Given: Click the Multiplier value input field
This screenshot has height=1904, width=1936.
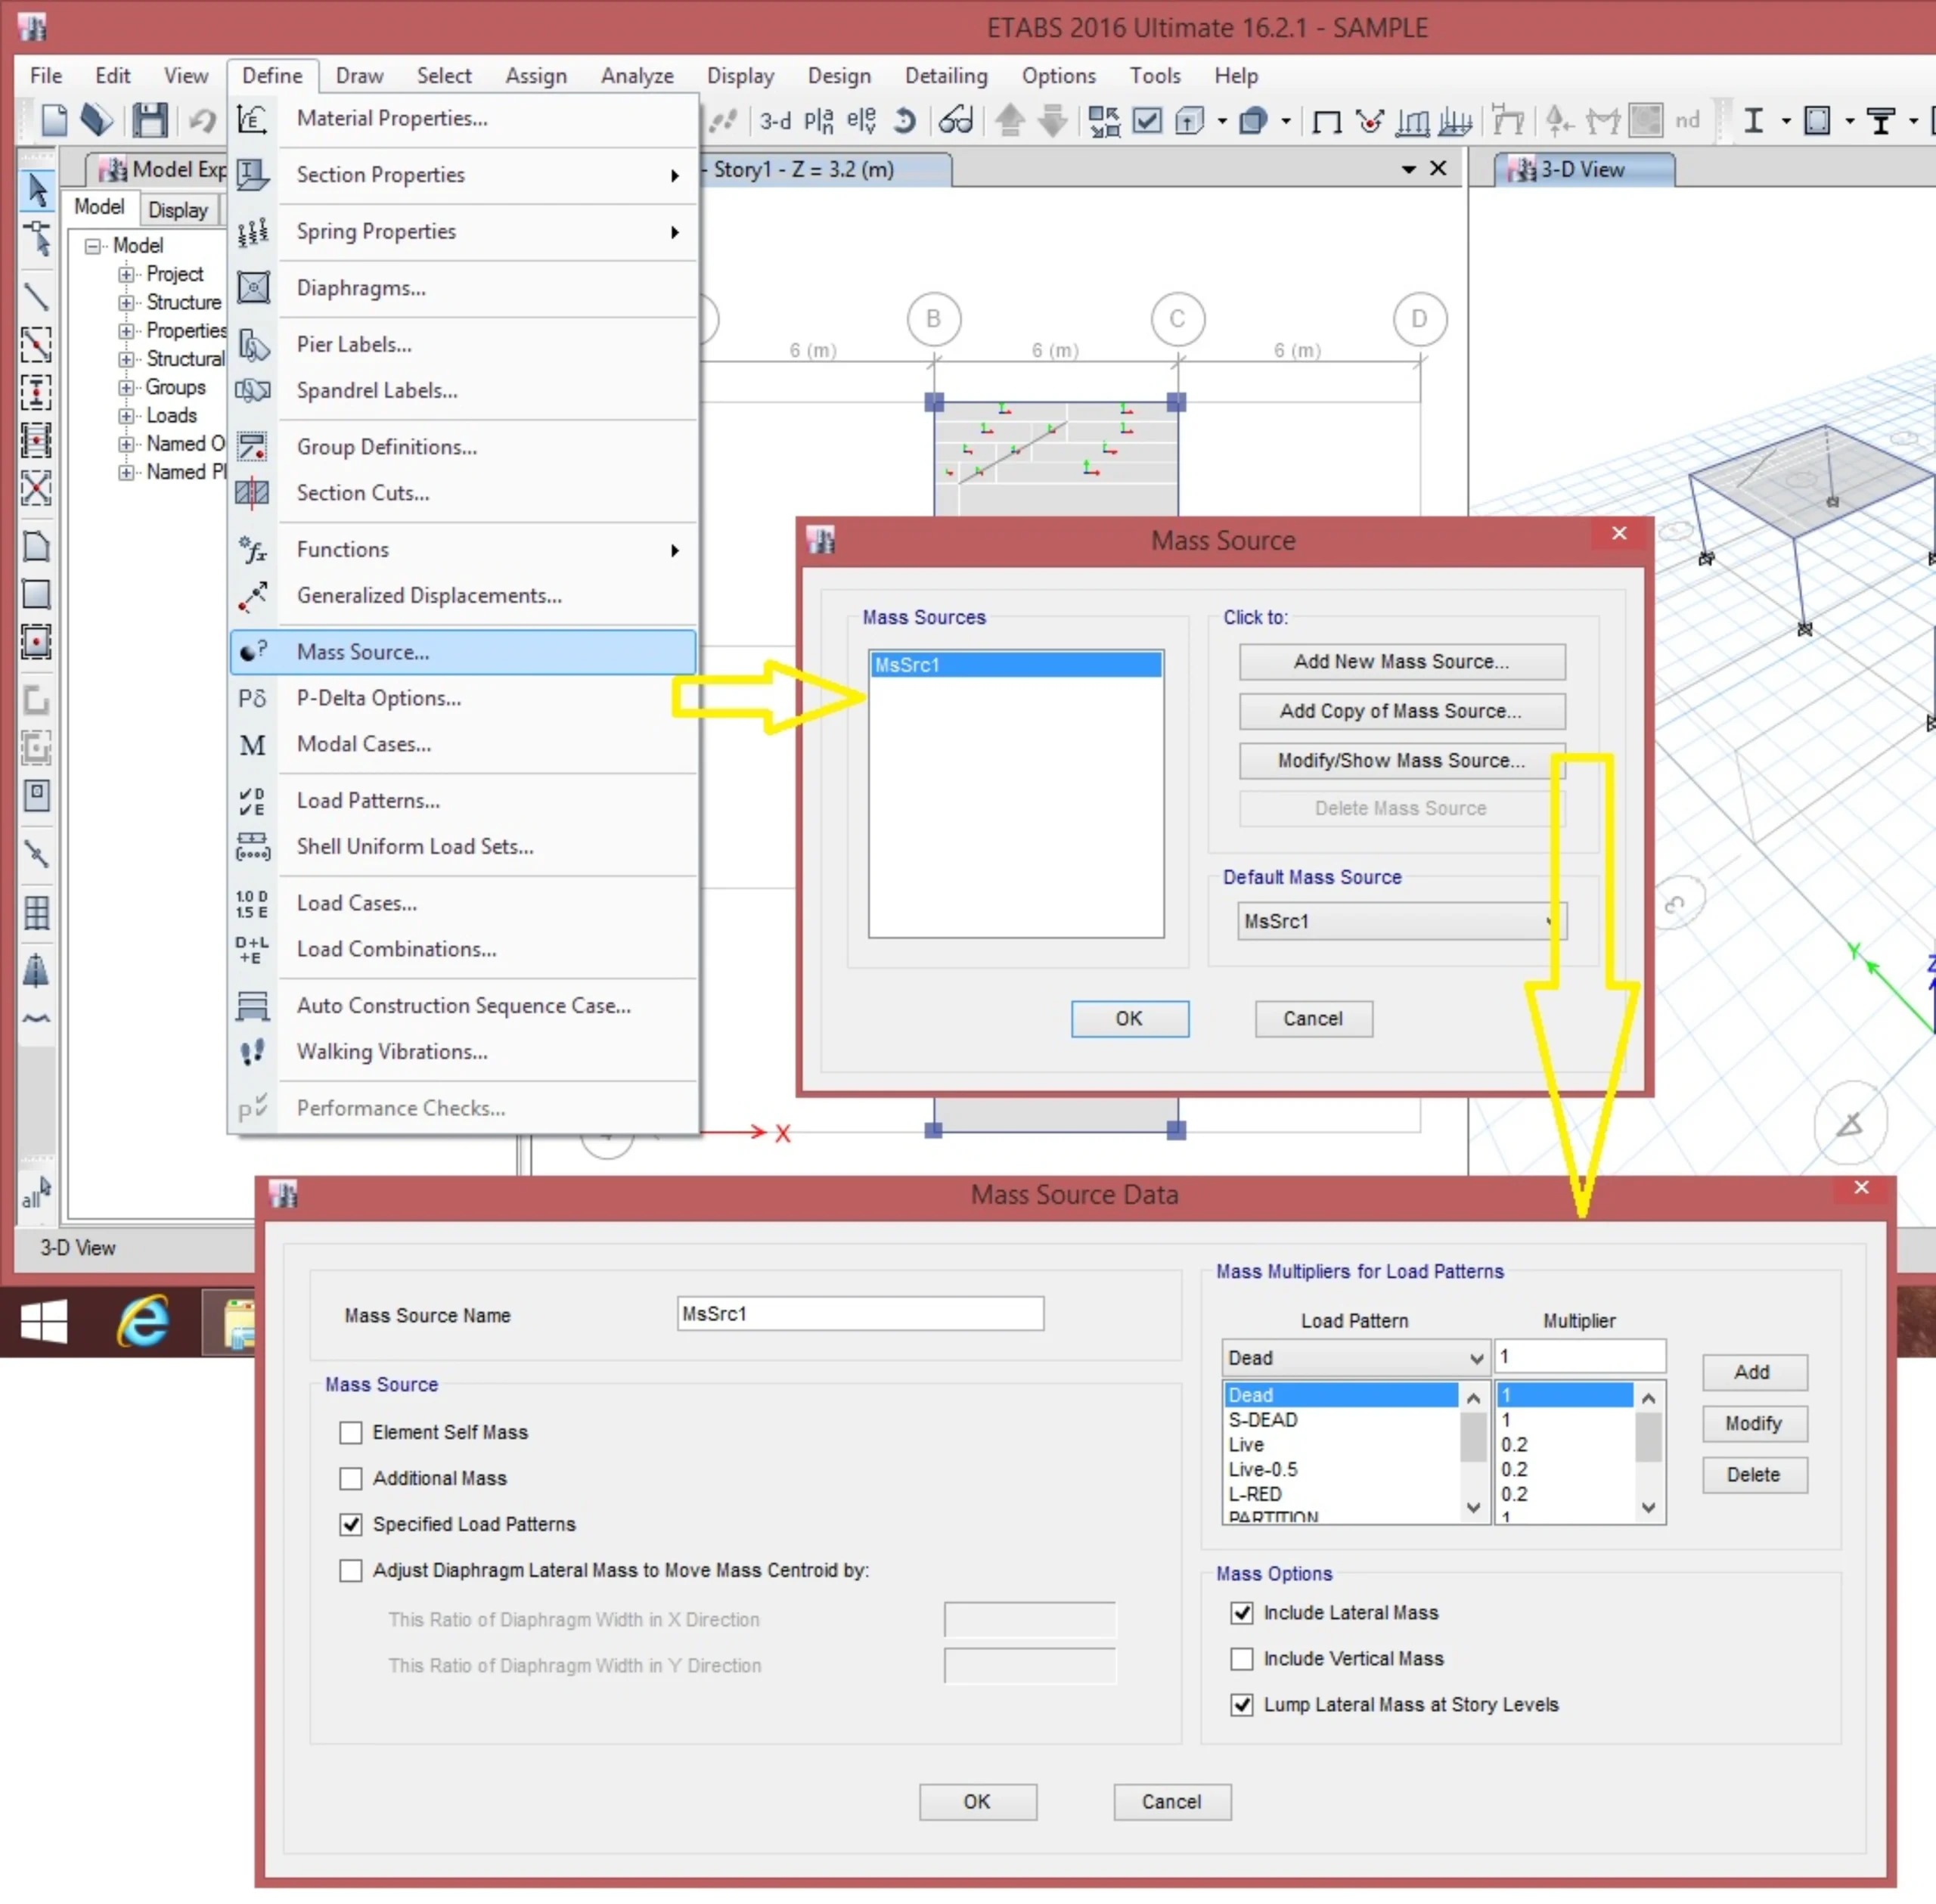Looking at the screenshot, I should click(x=1580, y=1357).
